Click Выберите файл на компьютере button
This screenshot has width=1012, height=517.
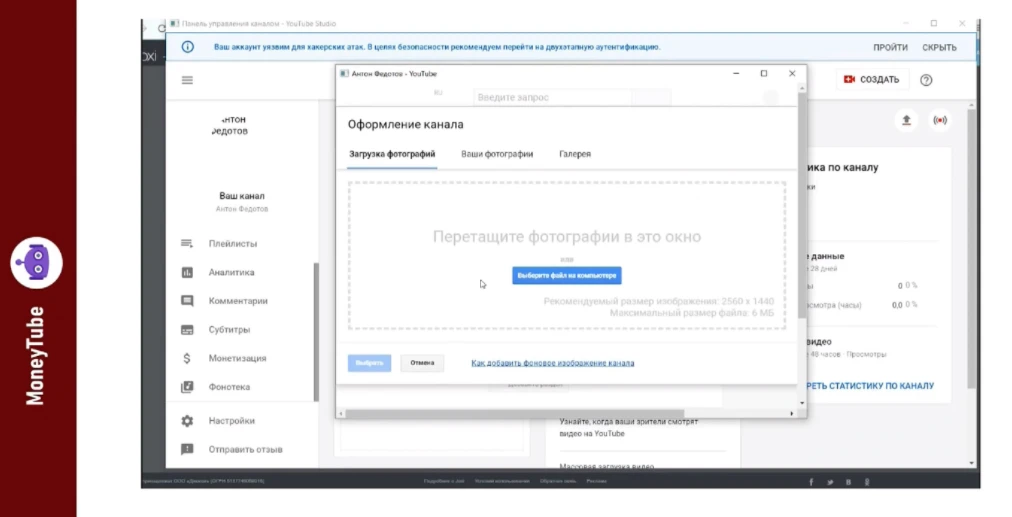coord(567,276)
